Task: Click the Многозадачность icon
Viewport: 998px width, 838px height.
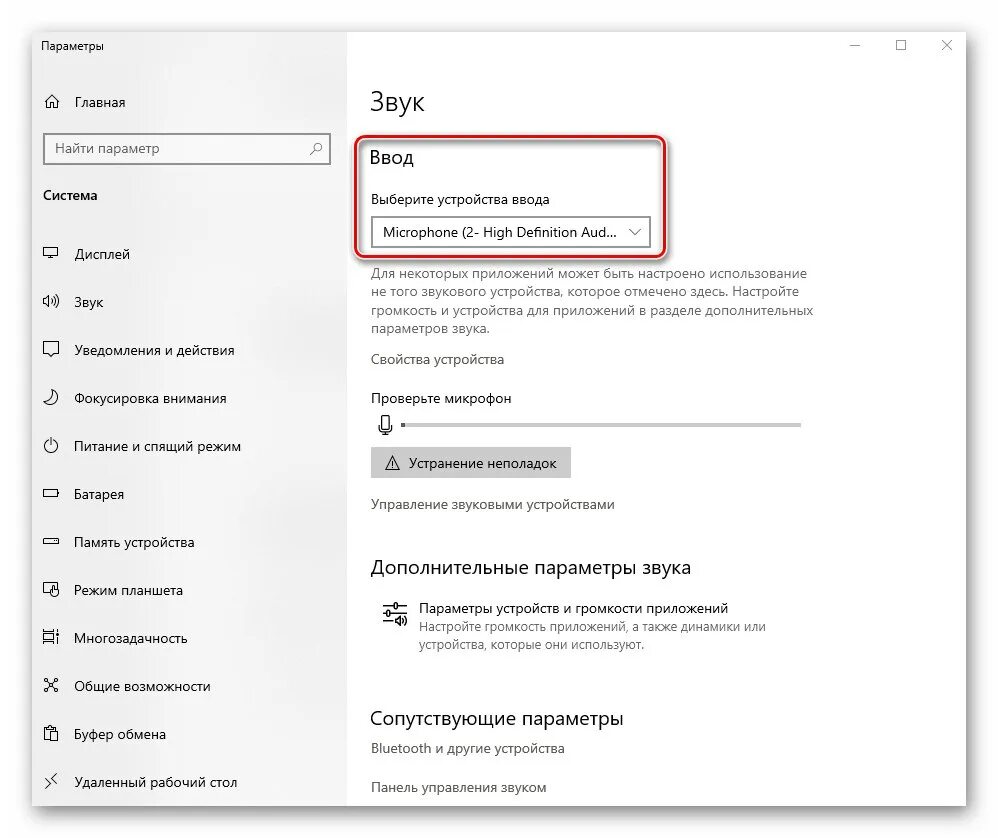Action: (50, 637)
